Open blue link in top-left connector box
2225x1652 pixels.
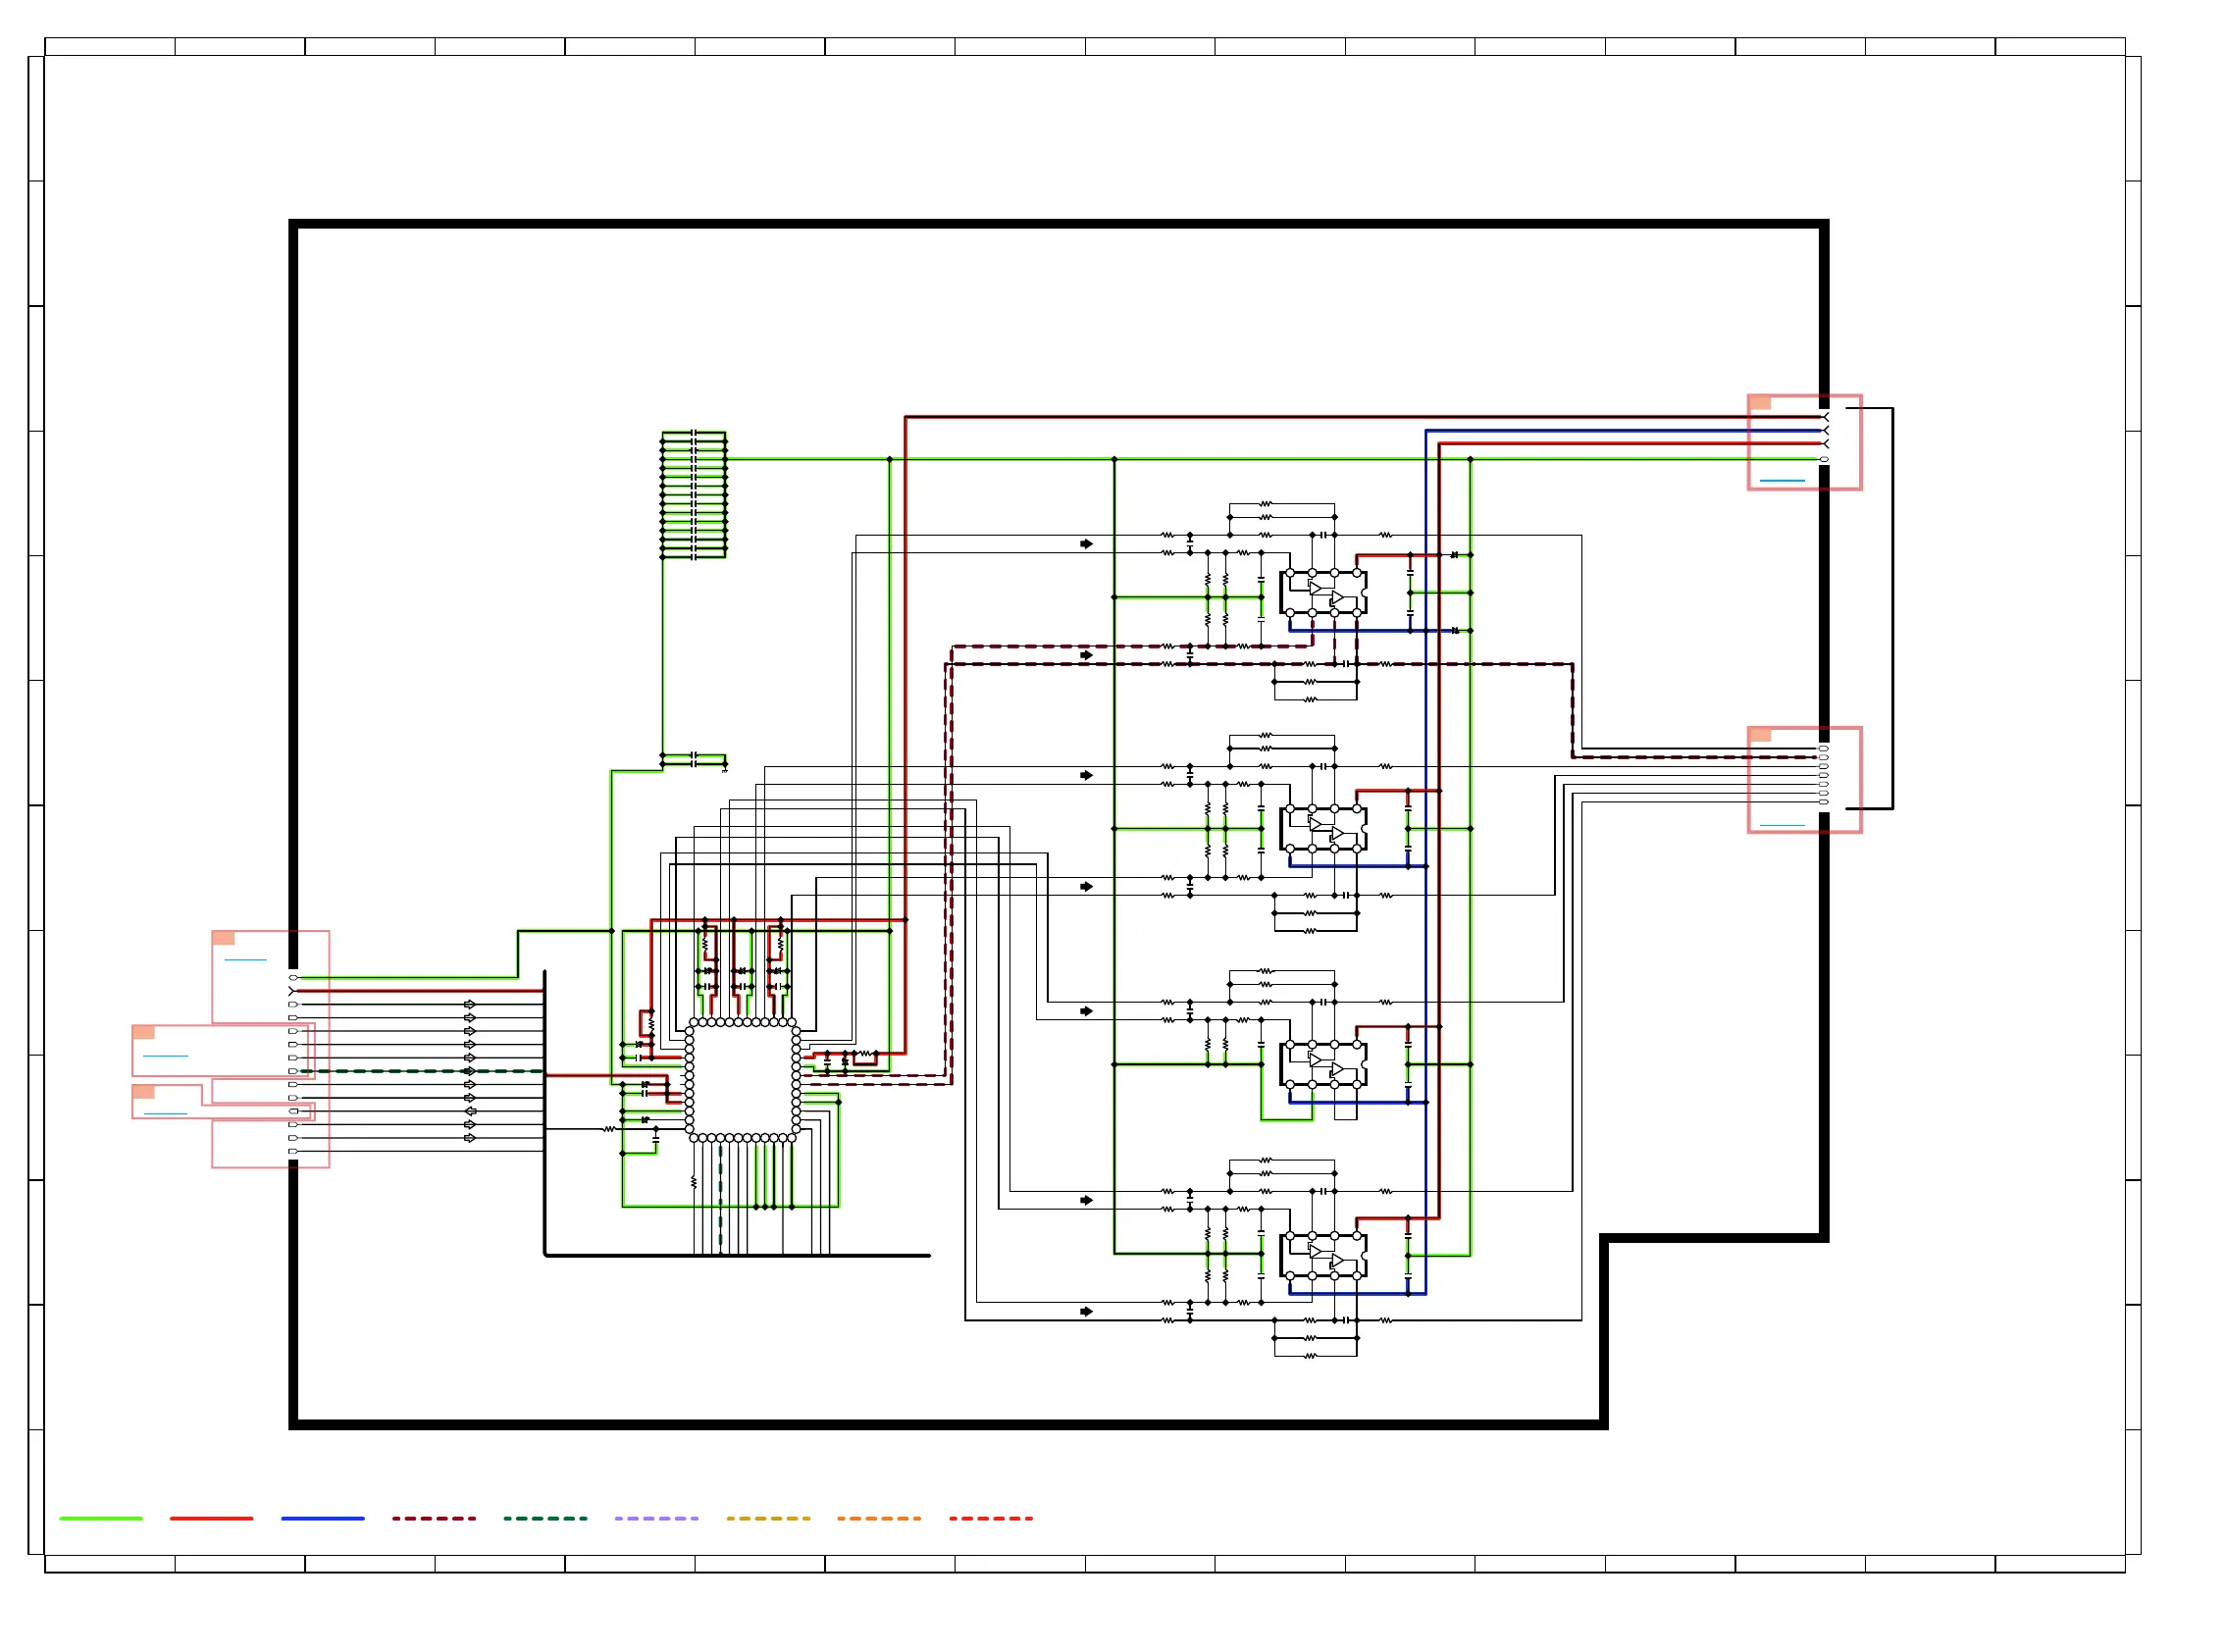point(245,960)
